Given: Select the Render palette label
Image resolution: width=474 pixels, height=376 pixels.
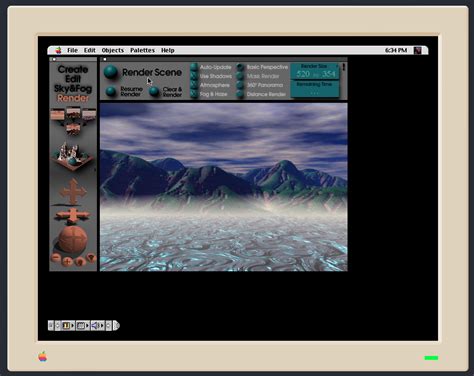Looking at the screenshot, I should coord(73,98).
